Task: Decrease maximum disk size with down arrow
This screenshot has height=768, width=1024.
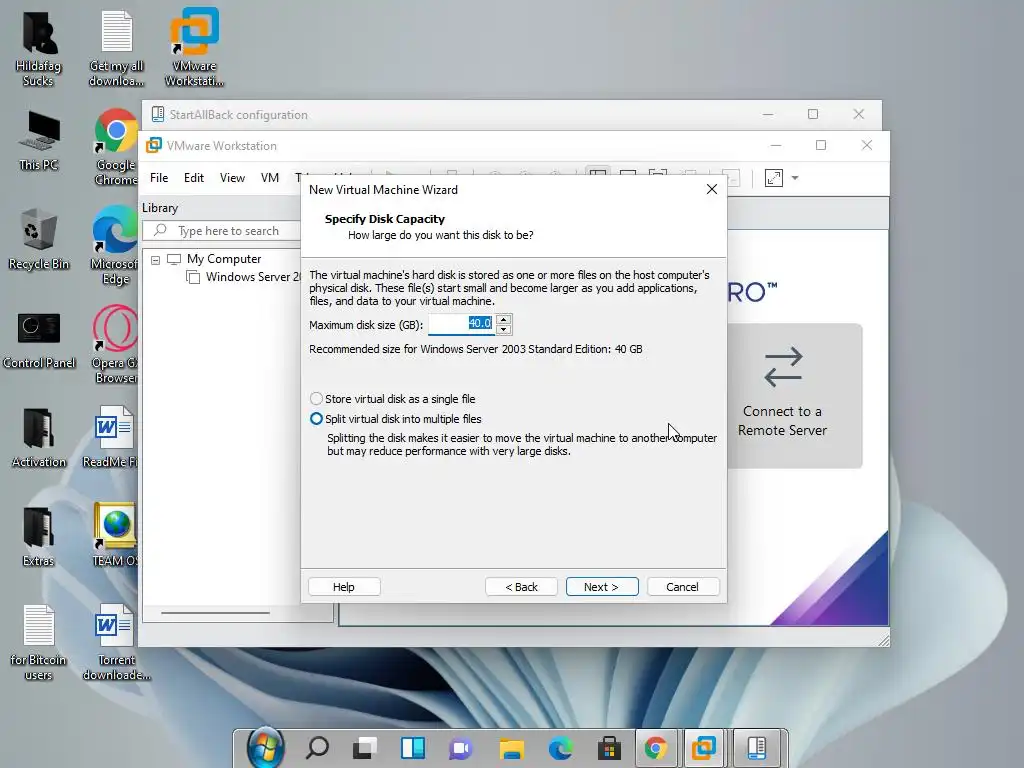Action: [x=504, y=329]
